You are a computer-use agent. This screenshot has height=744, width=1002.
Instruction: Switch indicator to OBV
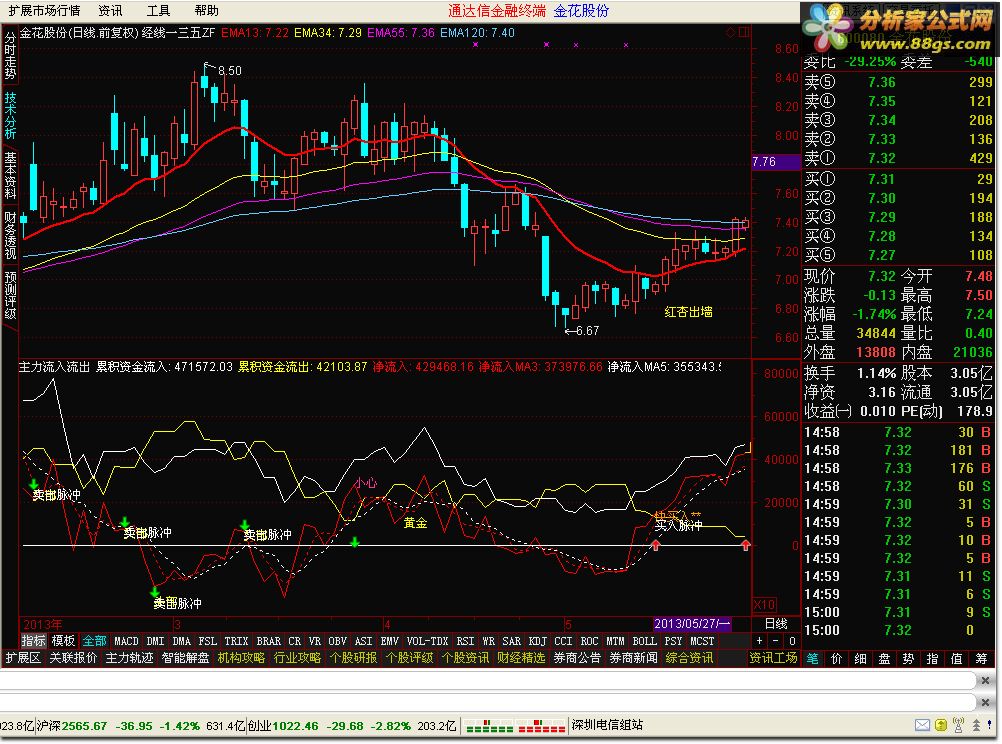[x=337, y=640]
